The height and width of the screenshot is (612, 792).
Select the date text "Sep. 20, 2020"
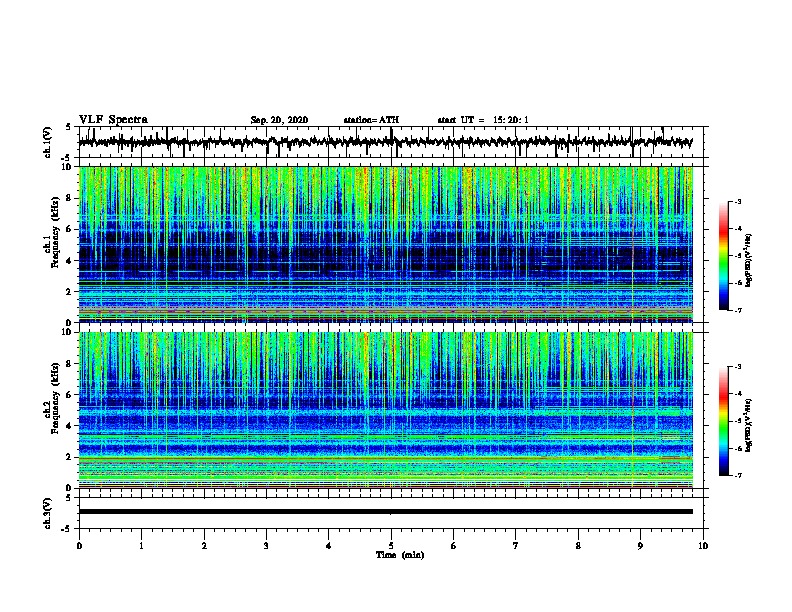(279, 120)
